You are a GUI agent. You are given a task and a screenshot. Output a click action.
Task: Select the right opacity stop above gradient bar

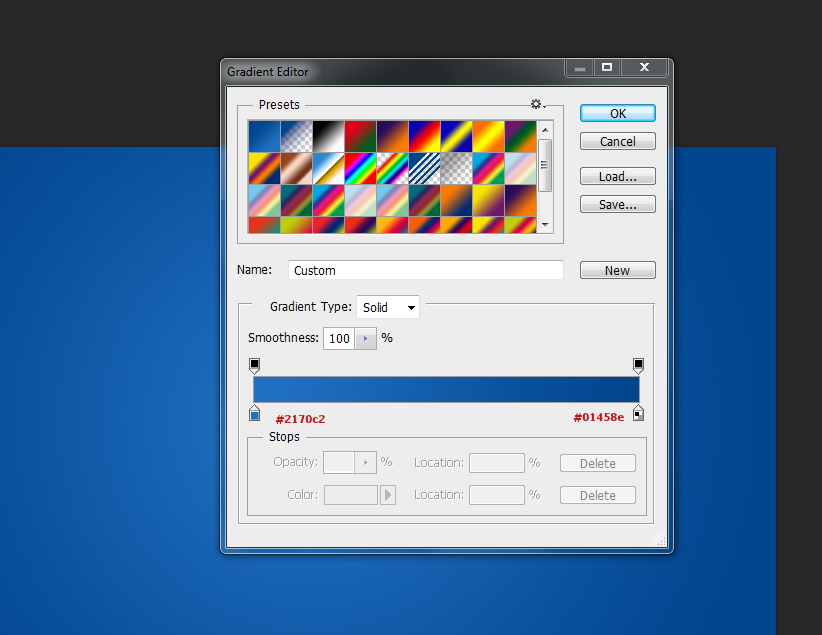tap(638, 366)
